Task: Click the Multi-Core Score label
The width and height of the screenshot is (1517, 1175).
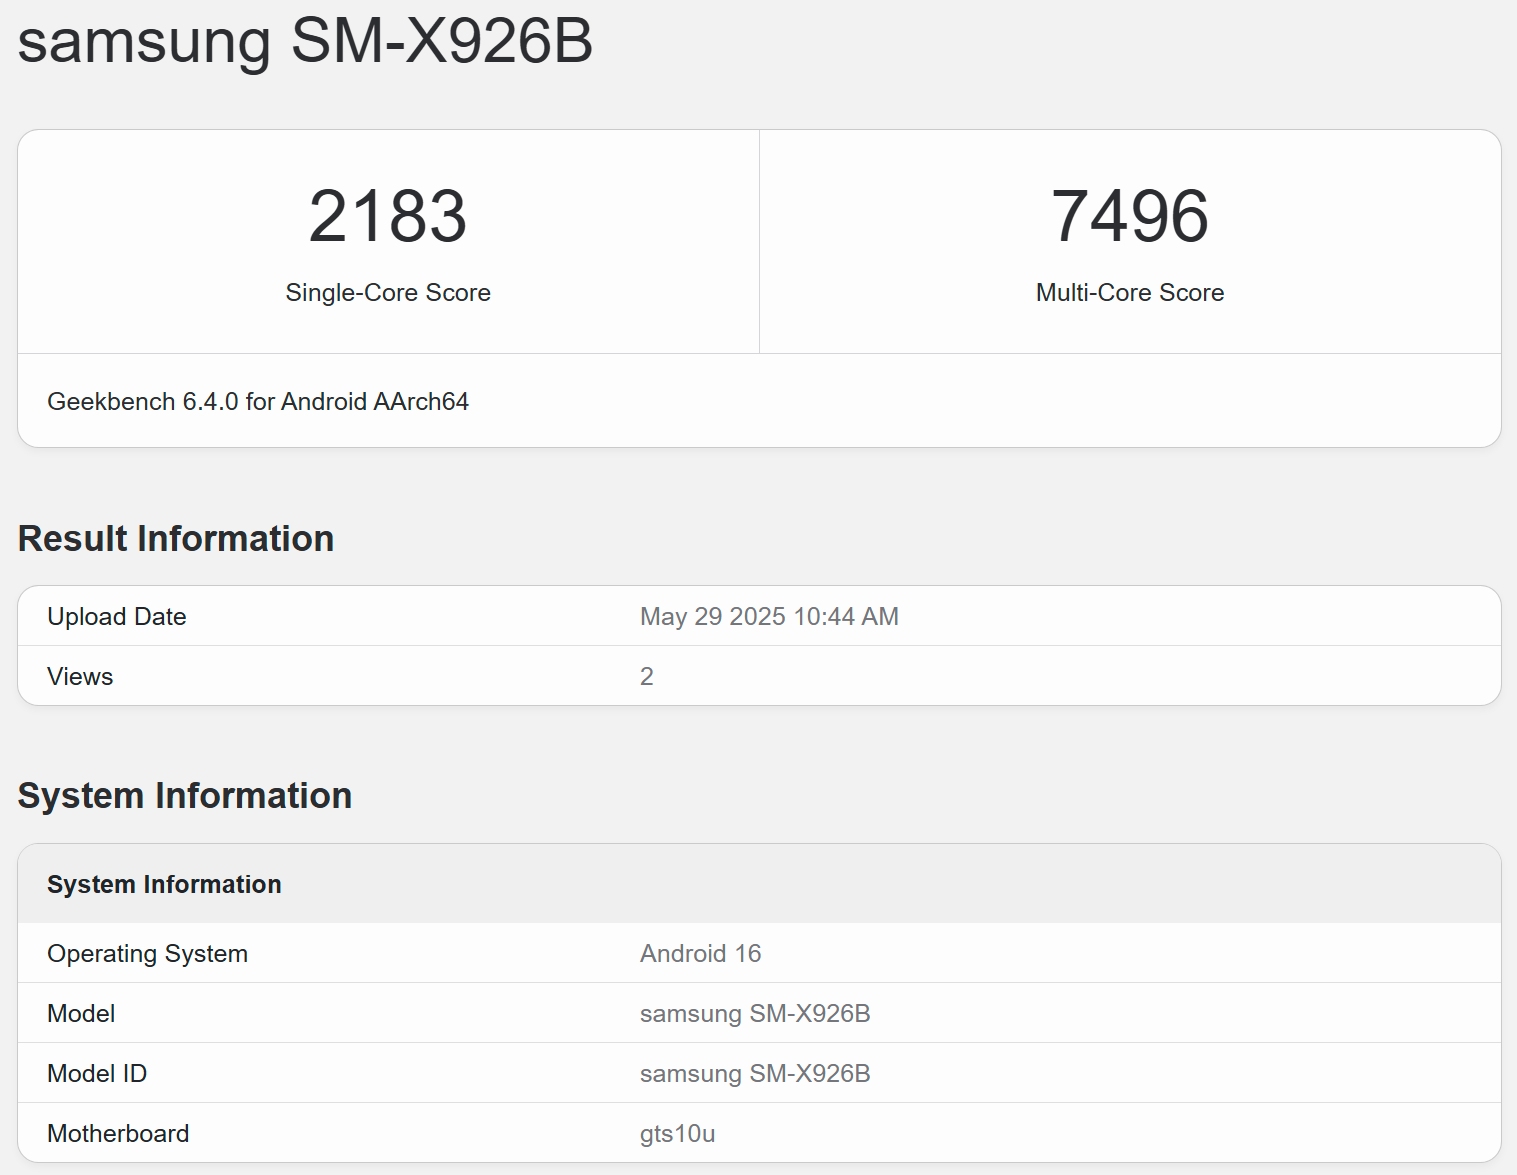Action: [x=1130, y=293]
